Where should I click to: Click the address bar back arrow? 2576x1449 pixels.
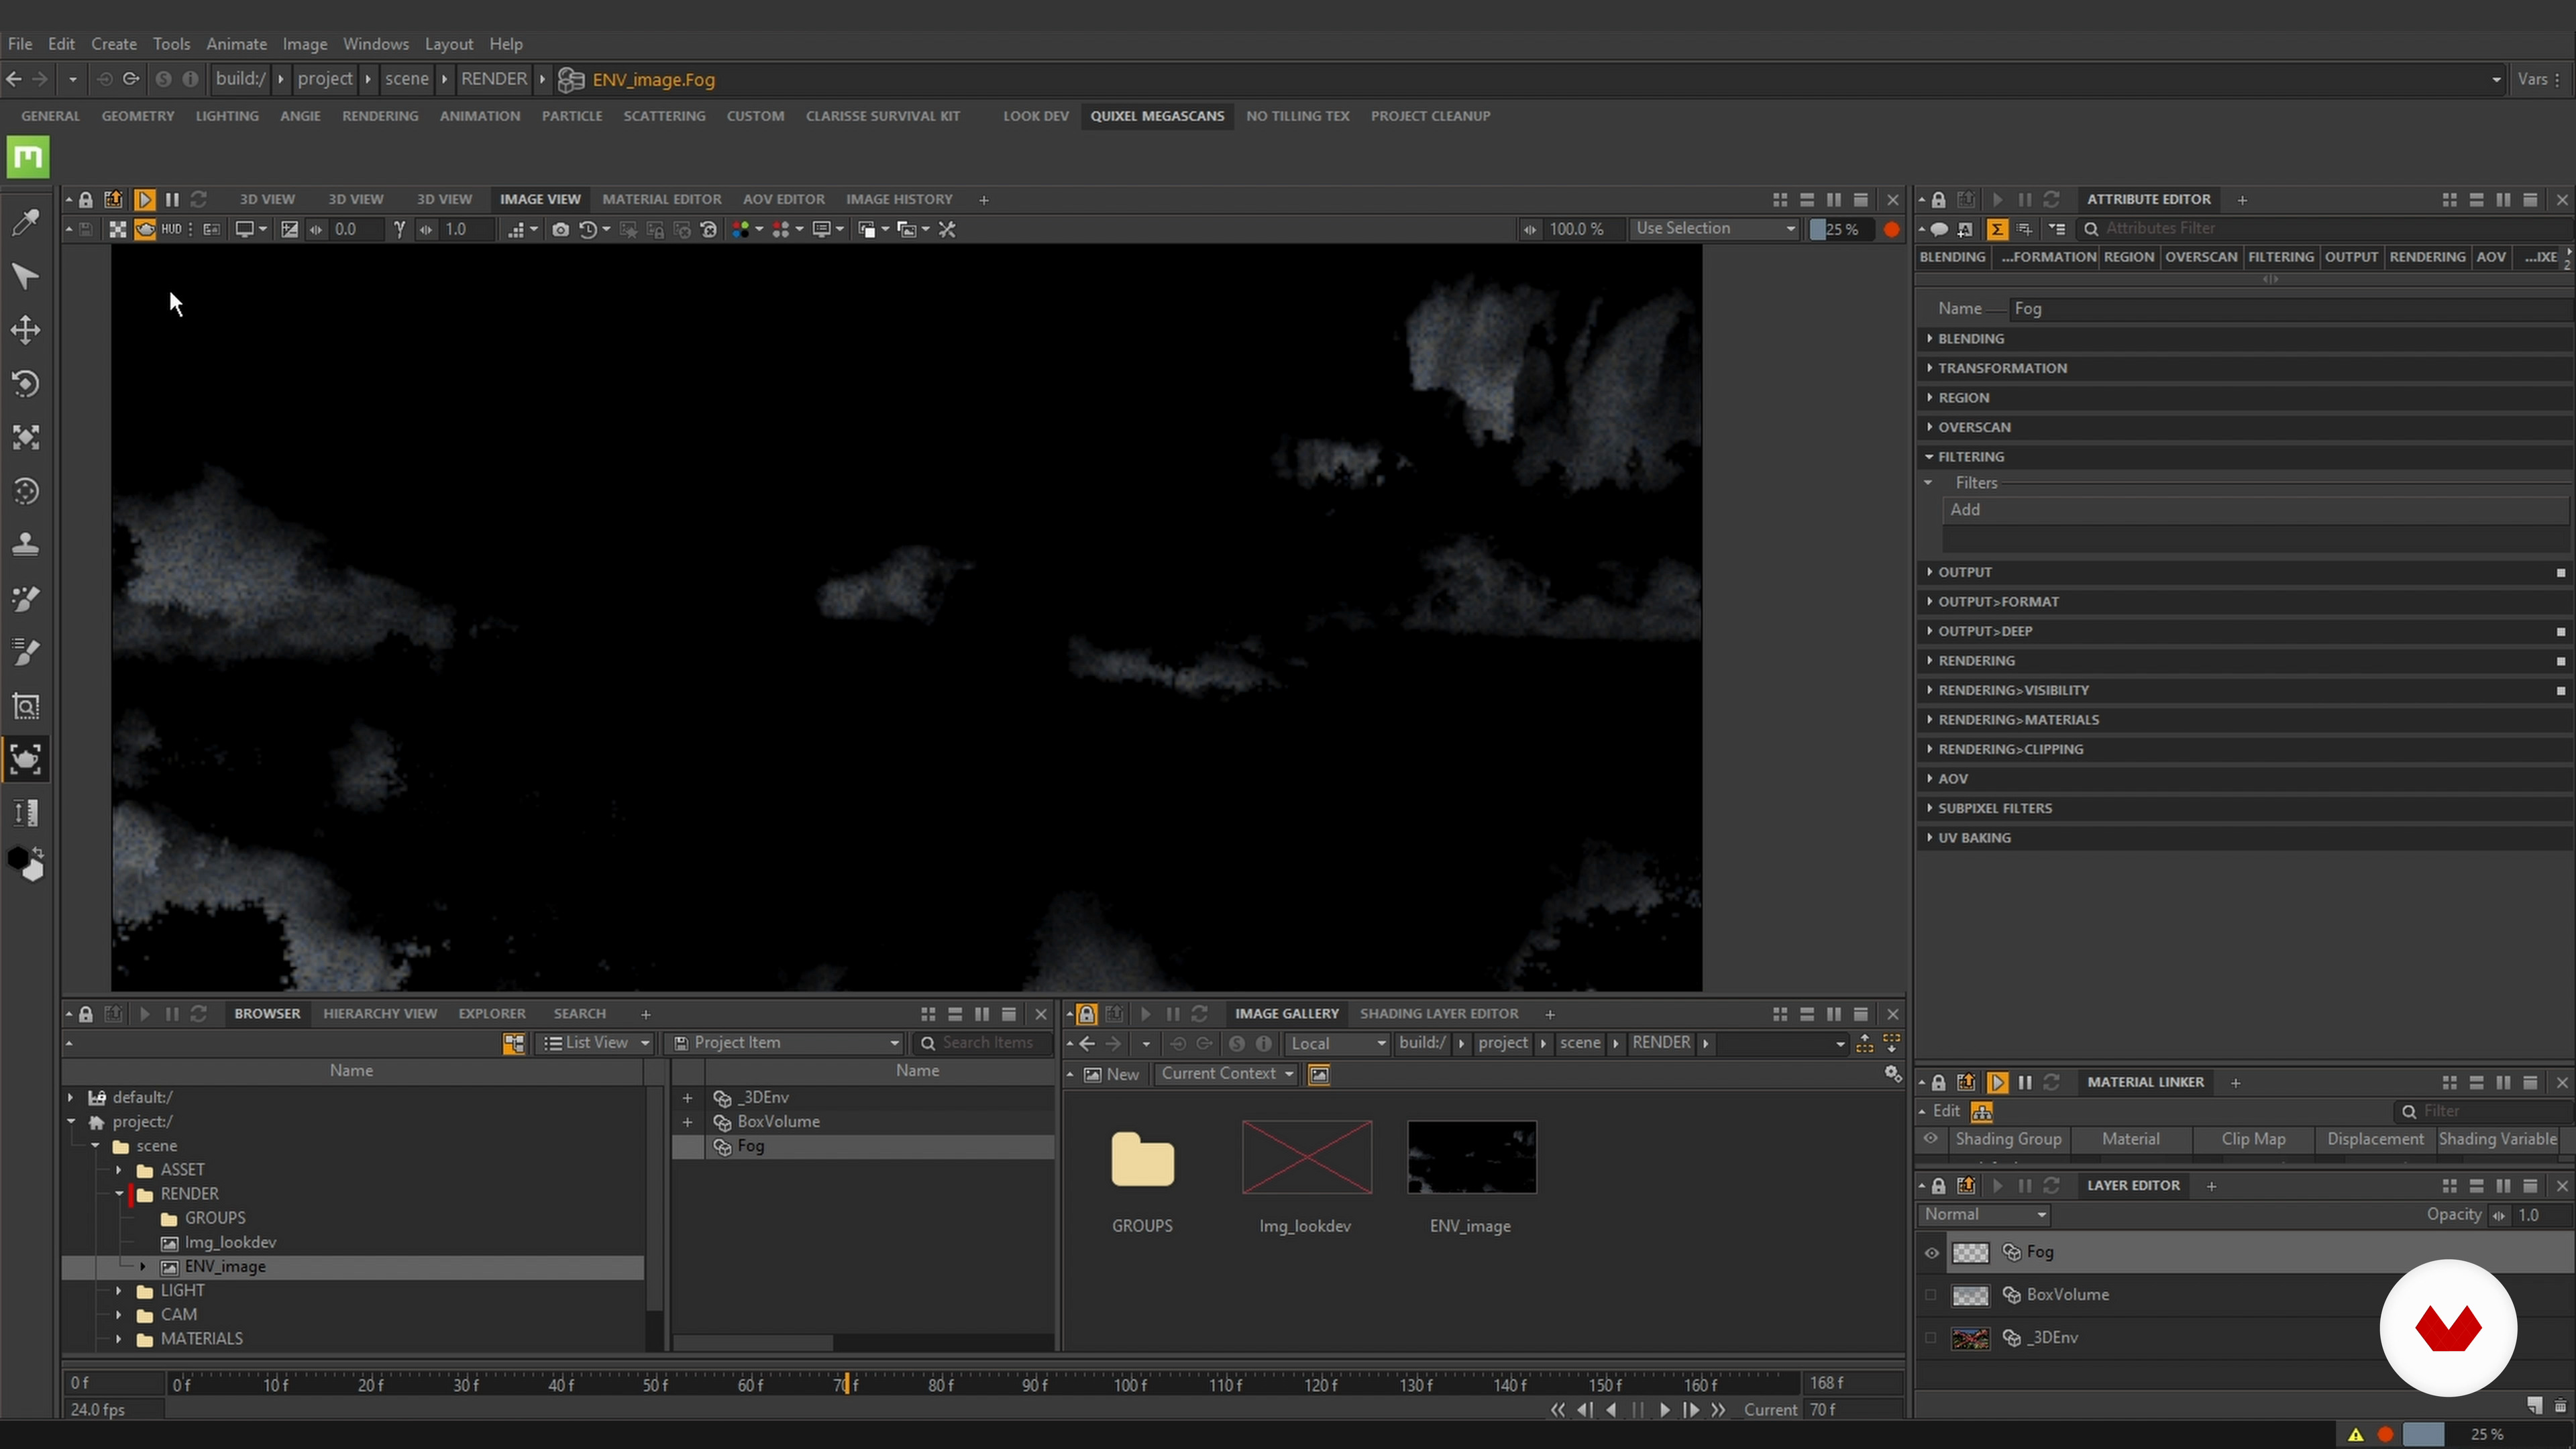pyautogui.click(x=14, y=79)
